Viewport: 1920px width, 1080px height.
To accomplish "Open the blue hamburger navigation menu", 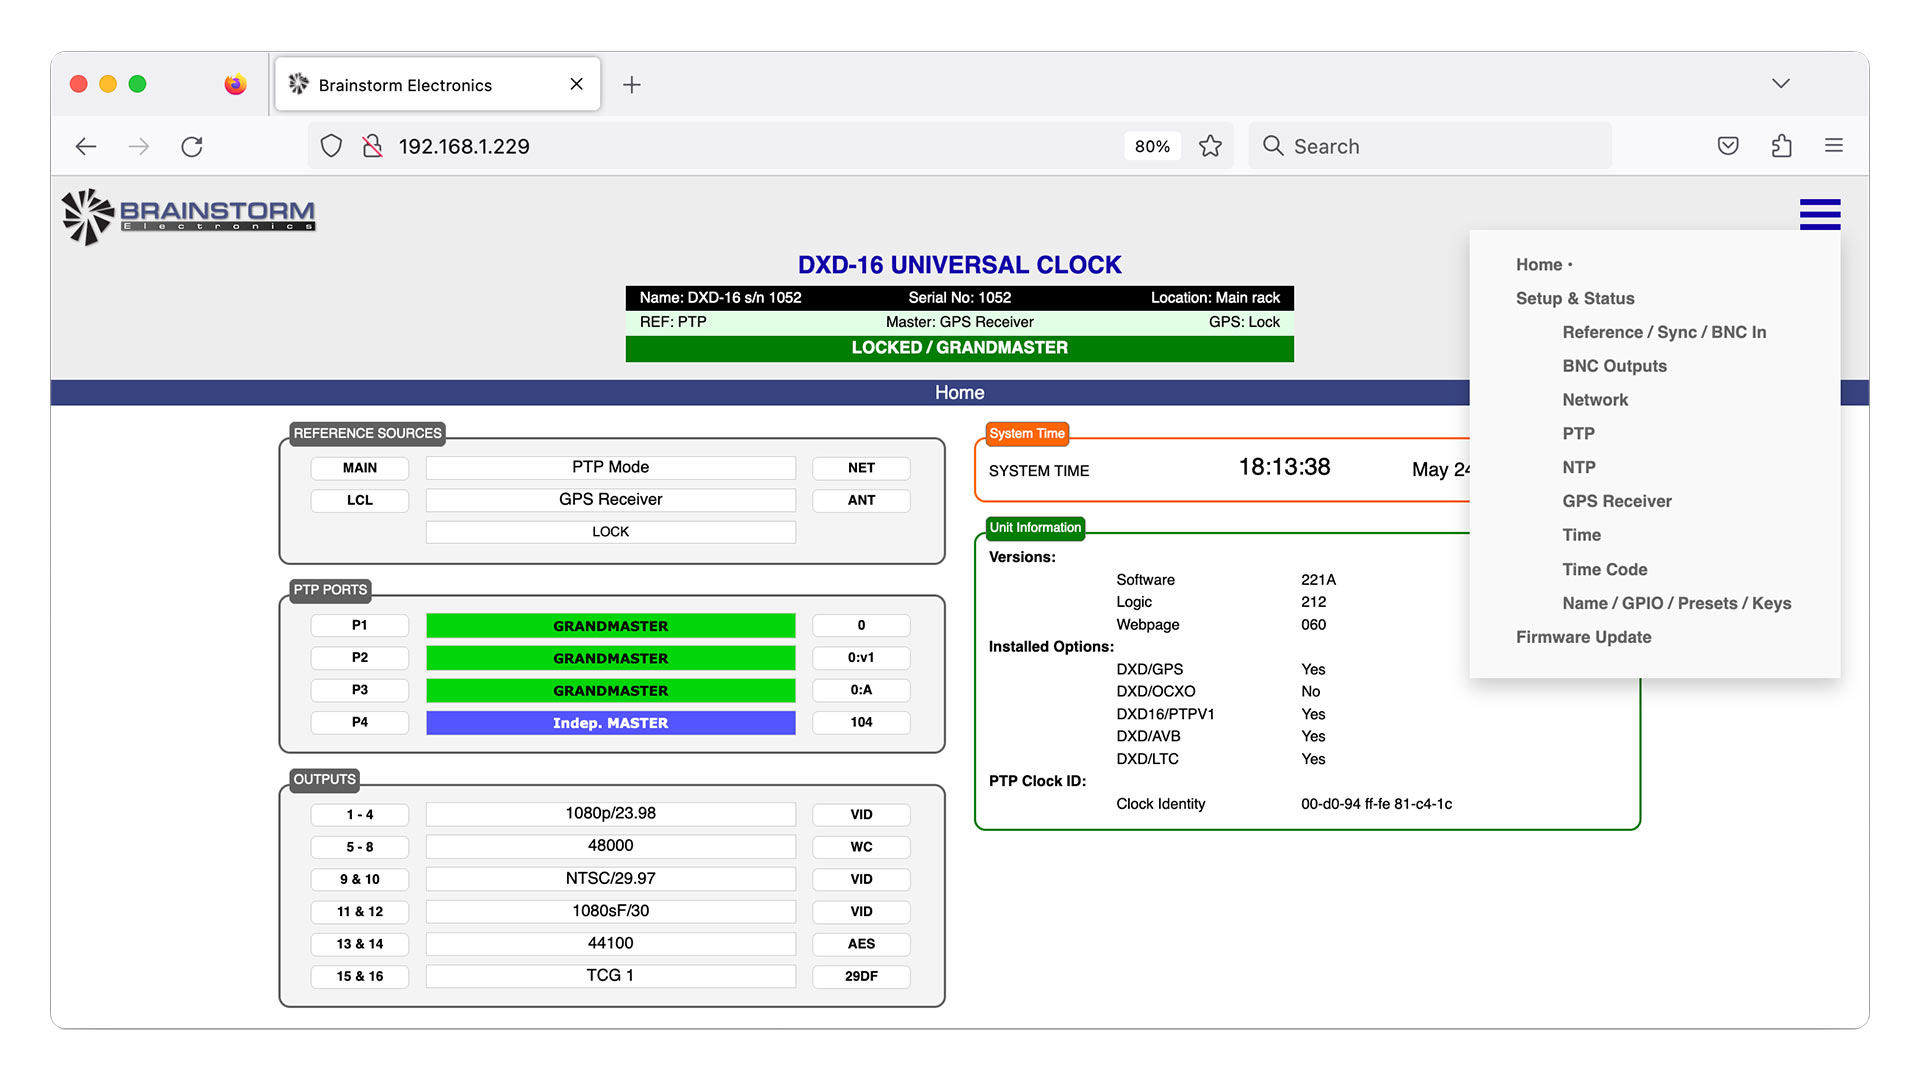I will [x=1820, y=214].
